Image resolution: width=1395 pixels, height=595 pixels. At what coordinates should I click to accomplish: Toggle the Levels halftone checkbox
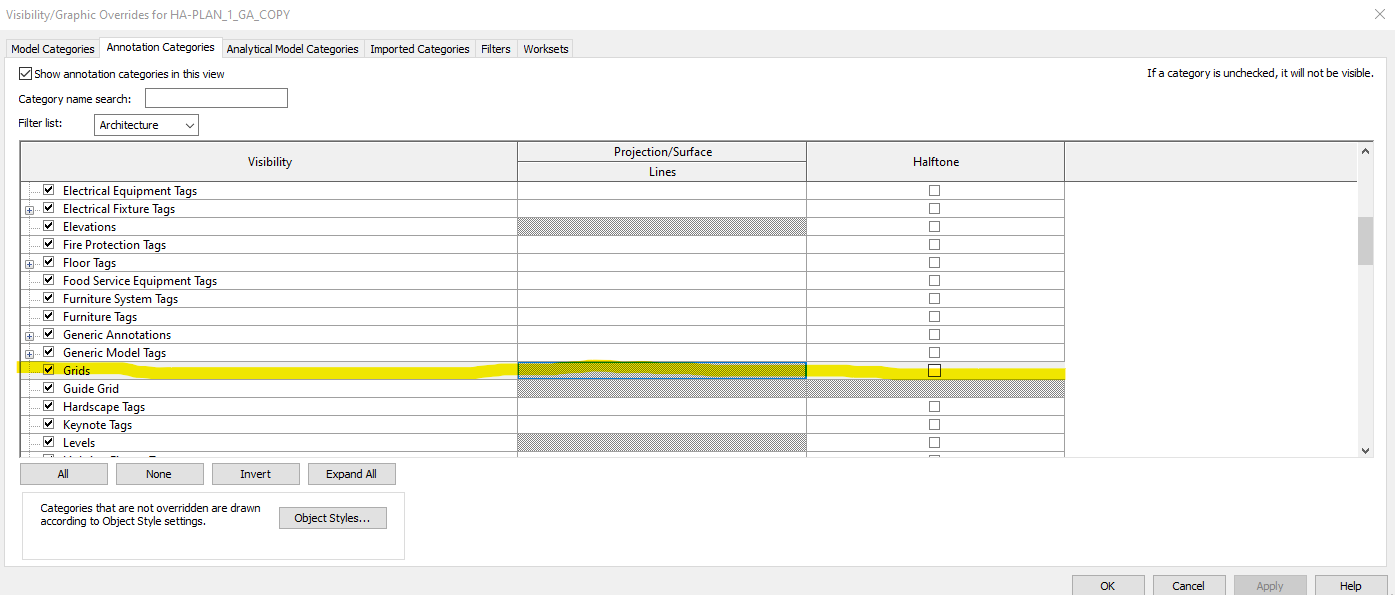click(x=934, y=441)
